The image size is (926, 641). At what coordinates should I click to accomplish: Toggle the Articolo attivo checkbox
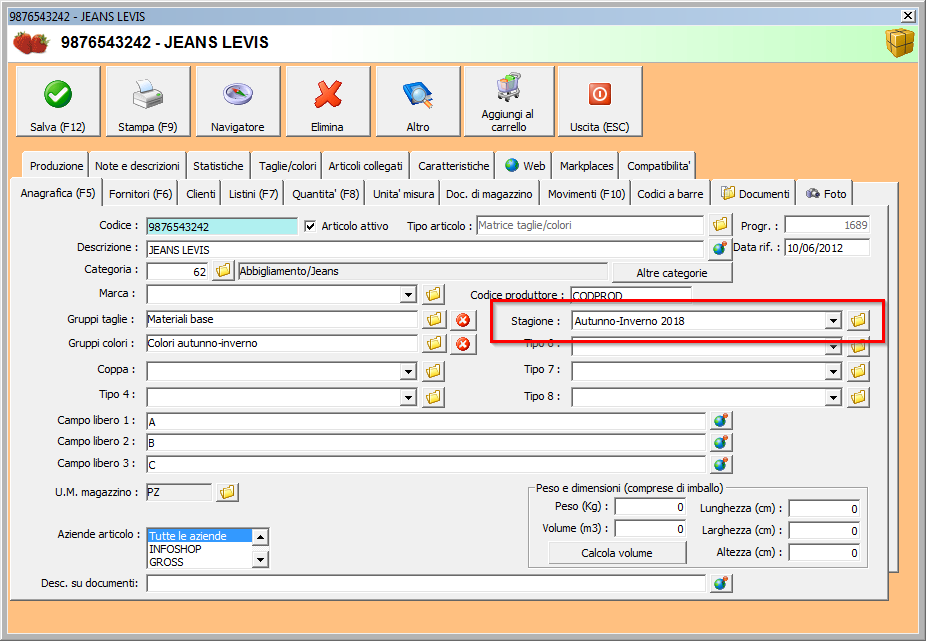click(x=310, y=226)
